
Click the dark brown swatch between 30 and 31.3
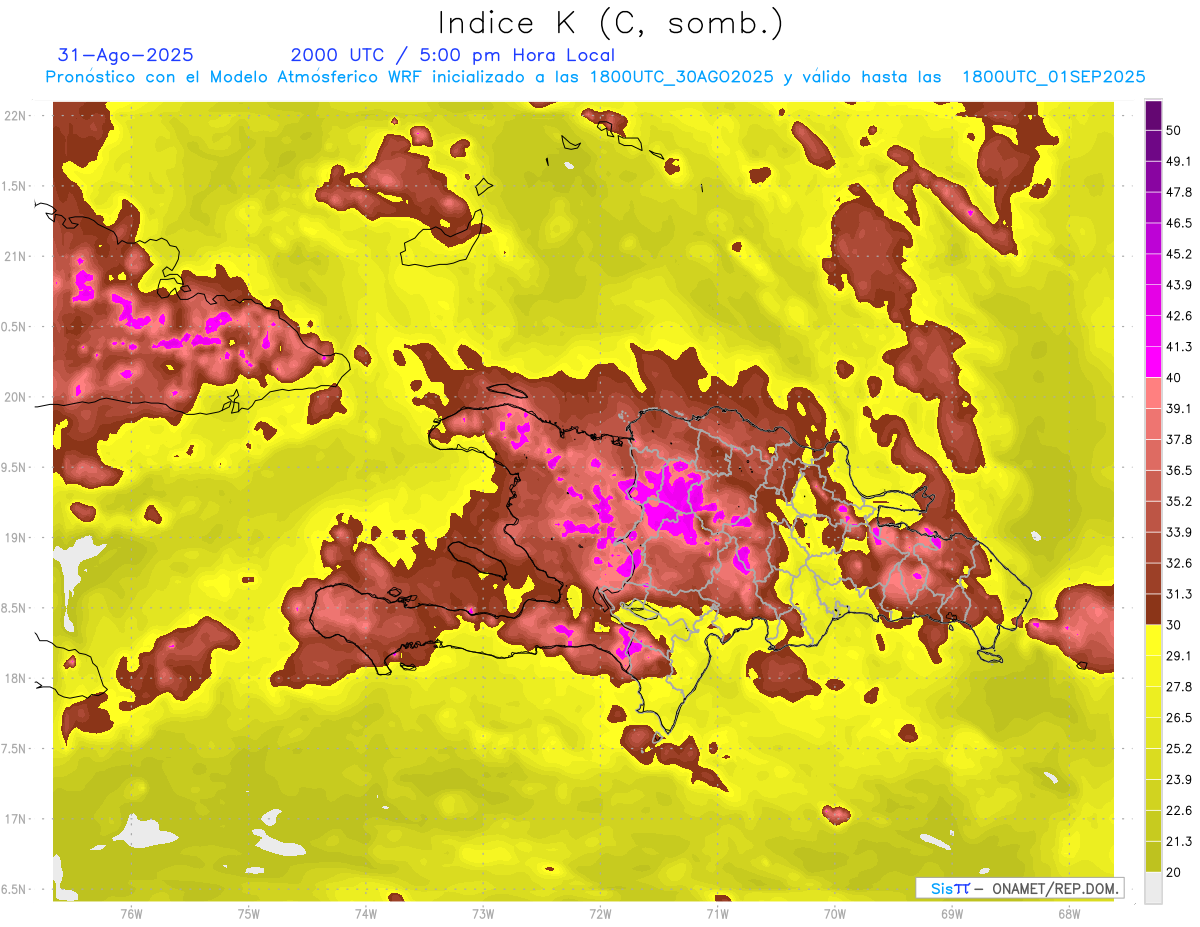(x=1153, y=609)
